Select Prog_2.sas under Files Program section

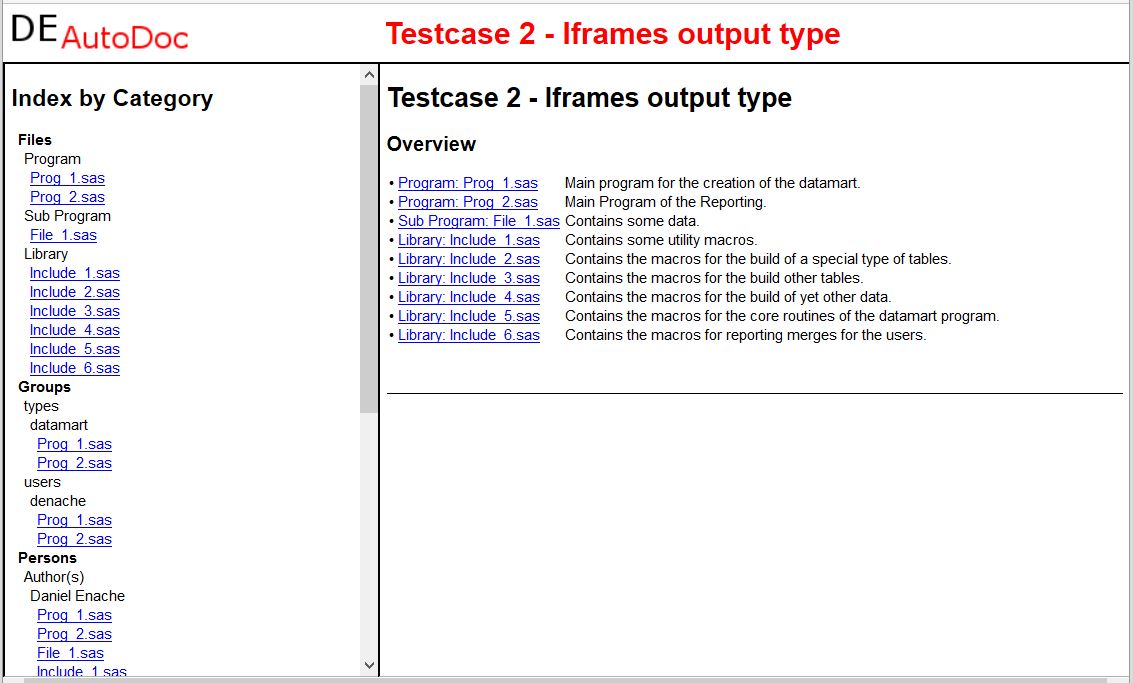pos(67,197)
